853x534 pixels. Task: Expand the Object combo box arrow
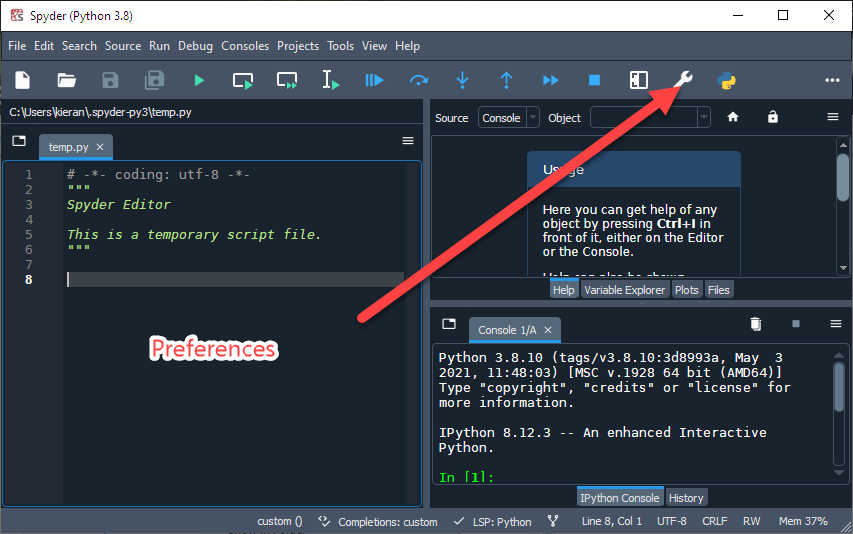704,117
